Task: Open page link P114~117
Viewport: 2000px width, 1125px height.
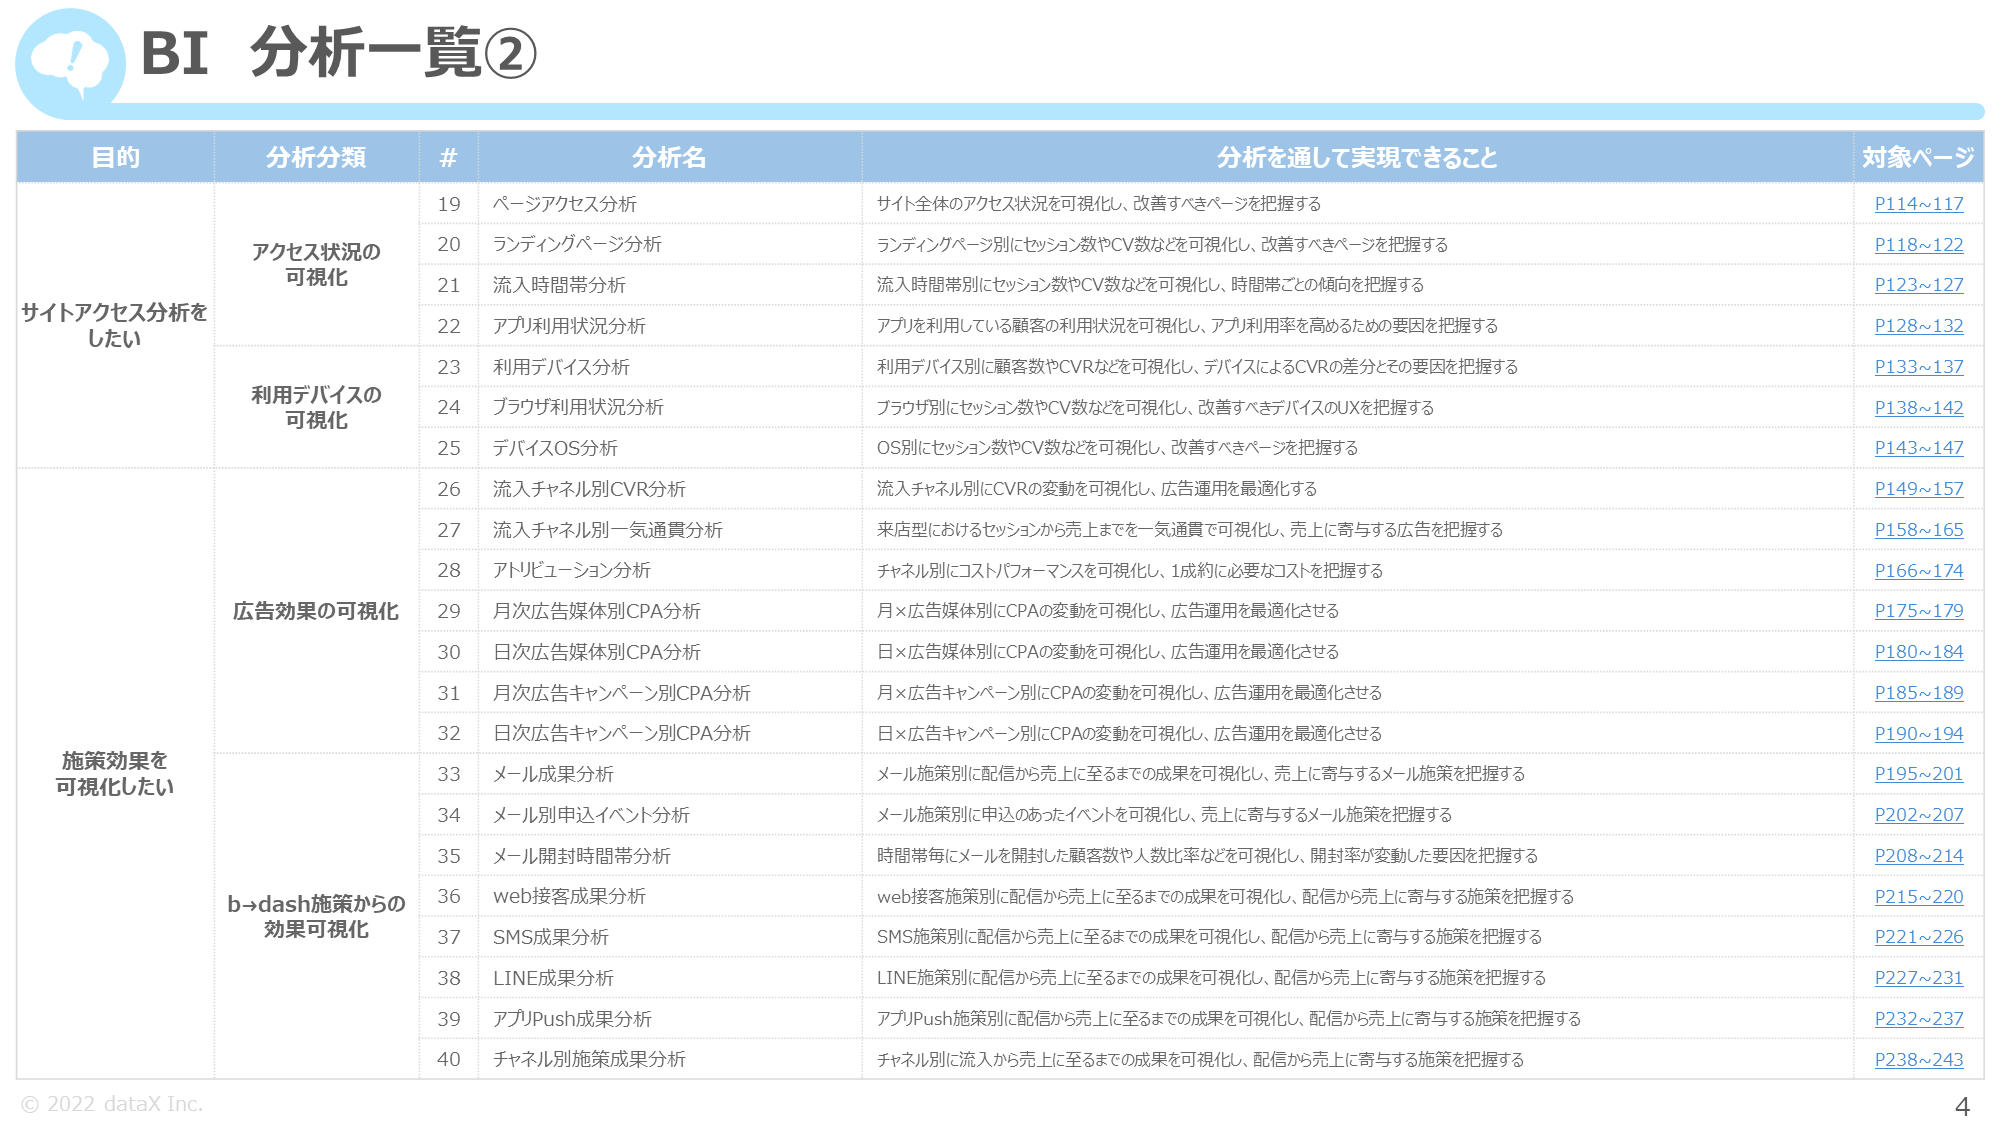Action: click(x=1918, y=204)
